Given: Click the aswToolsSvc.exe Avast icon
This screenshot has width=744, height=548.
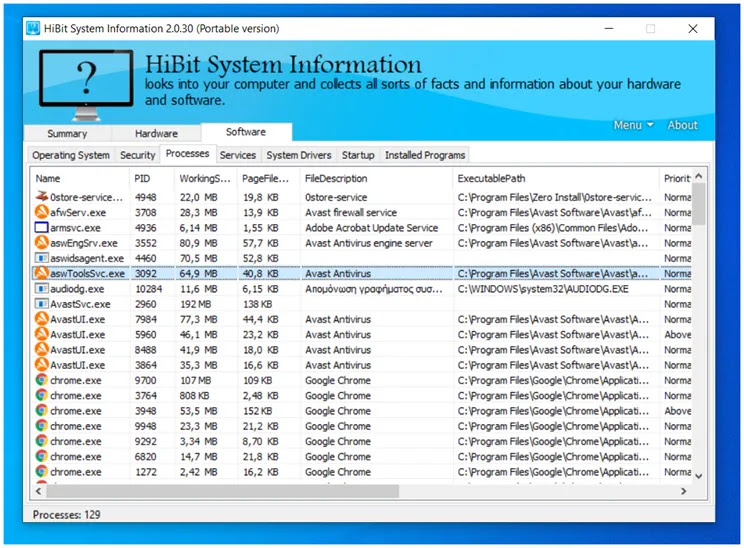Looking at the screenshot, I should [42, 273].
